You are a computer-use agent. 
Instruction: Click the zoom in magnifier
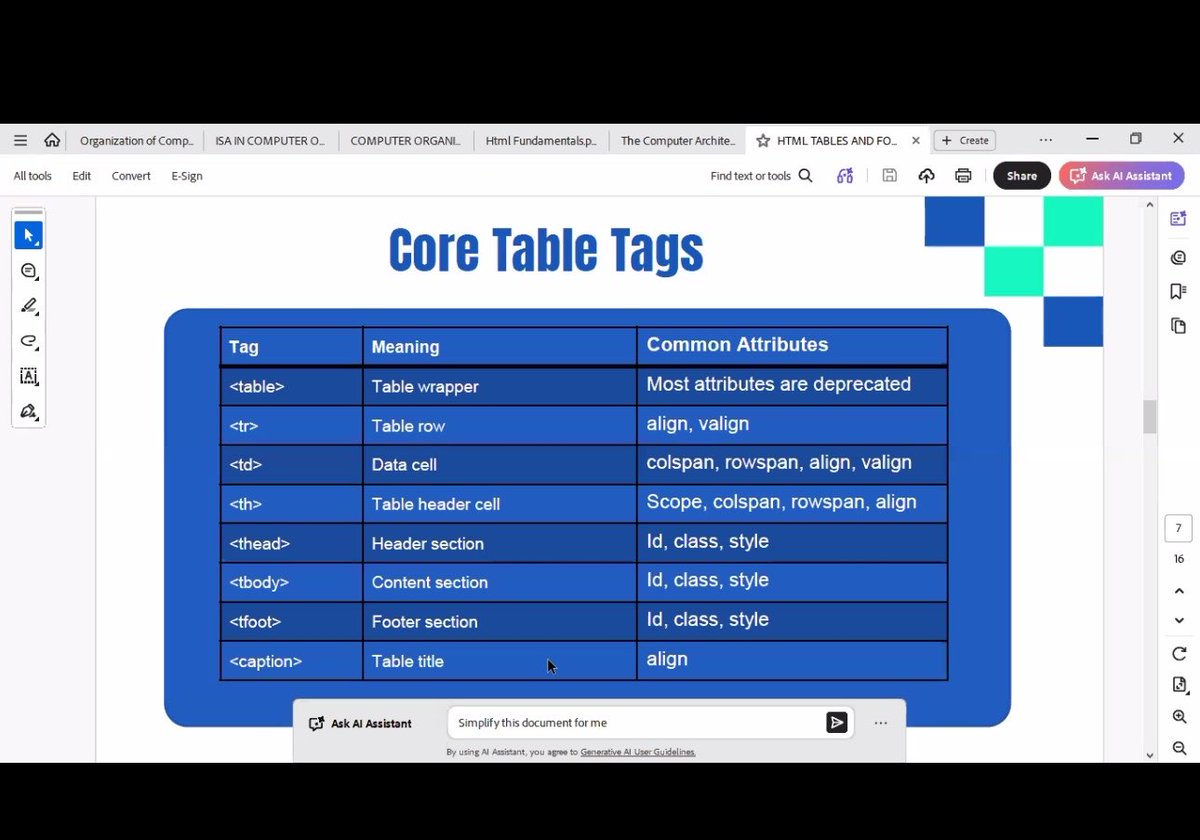1179,717
